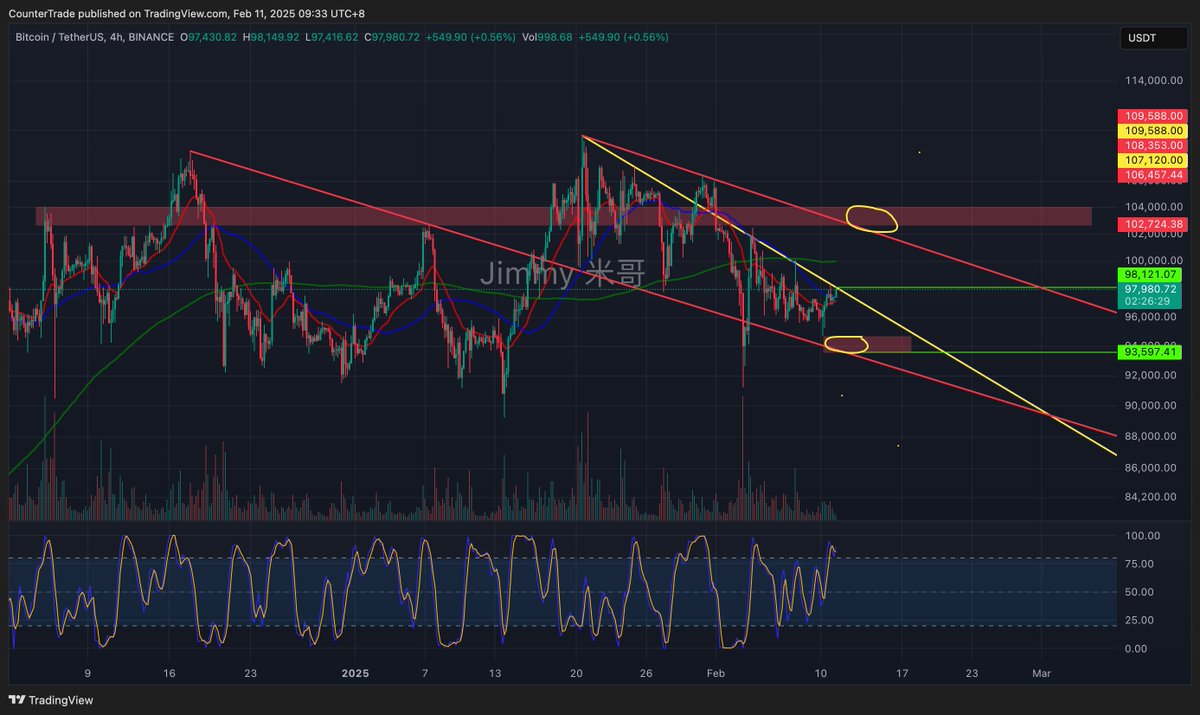
Task: Click the red 108,353.00 price label
Action: point(1155,145)
